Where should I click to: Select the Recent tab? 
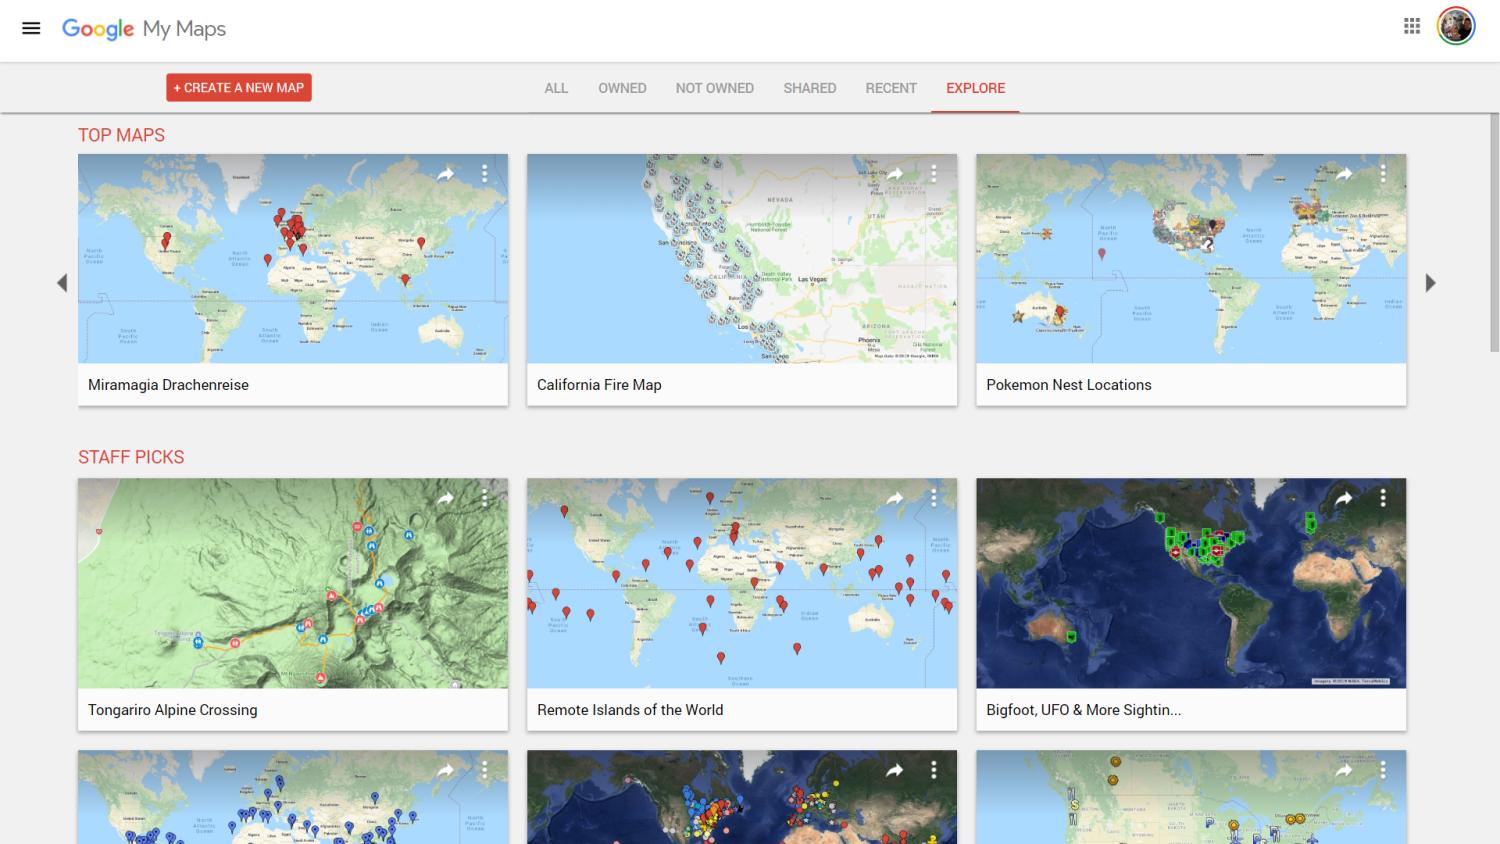click(x=890, y=88)
